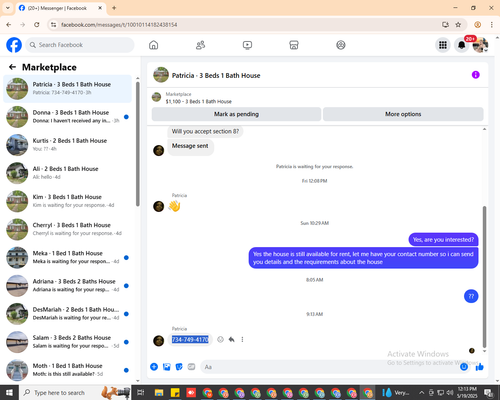Open the taskbar clock and date
The image size is (500, 400).
coord(467,393)
